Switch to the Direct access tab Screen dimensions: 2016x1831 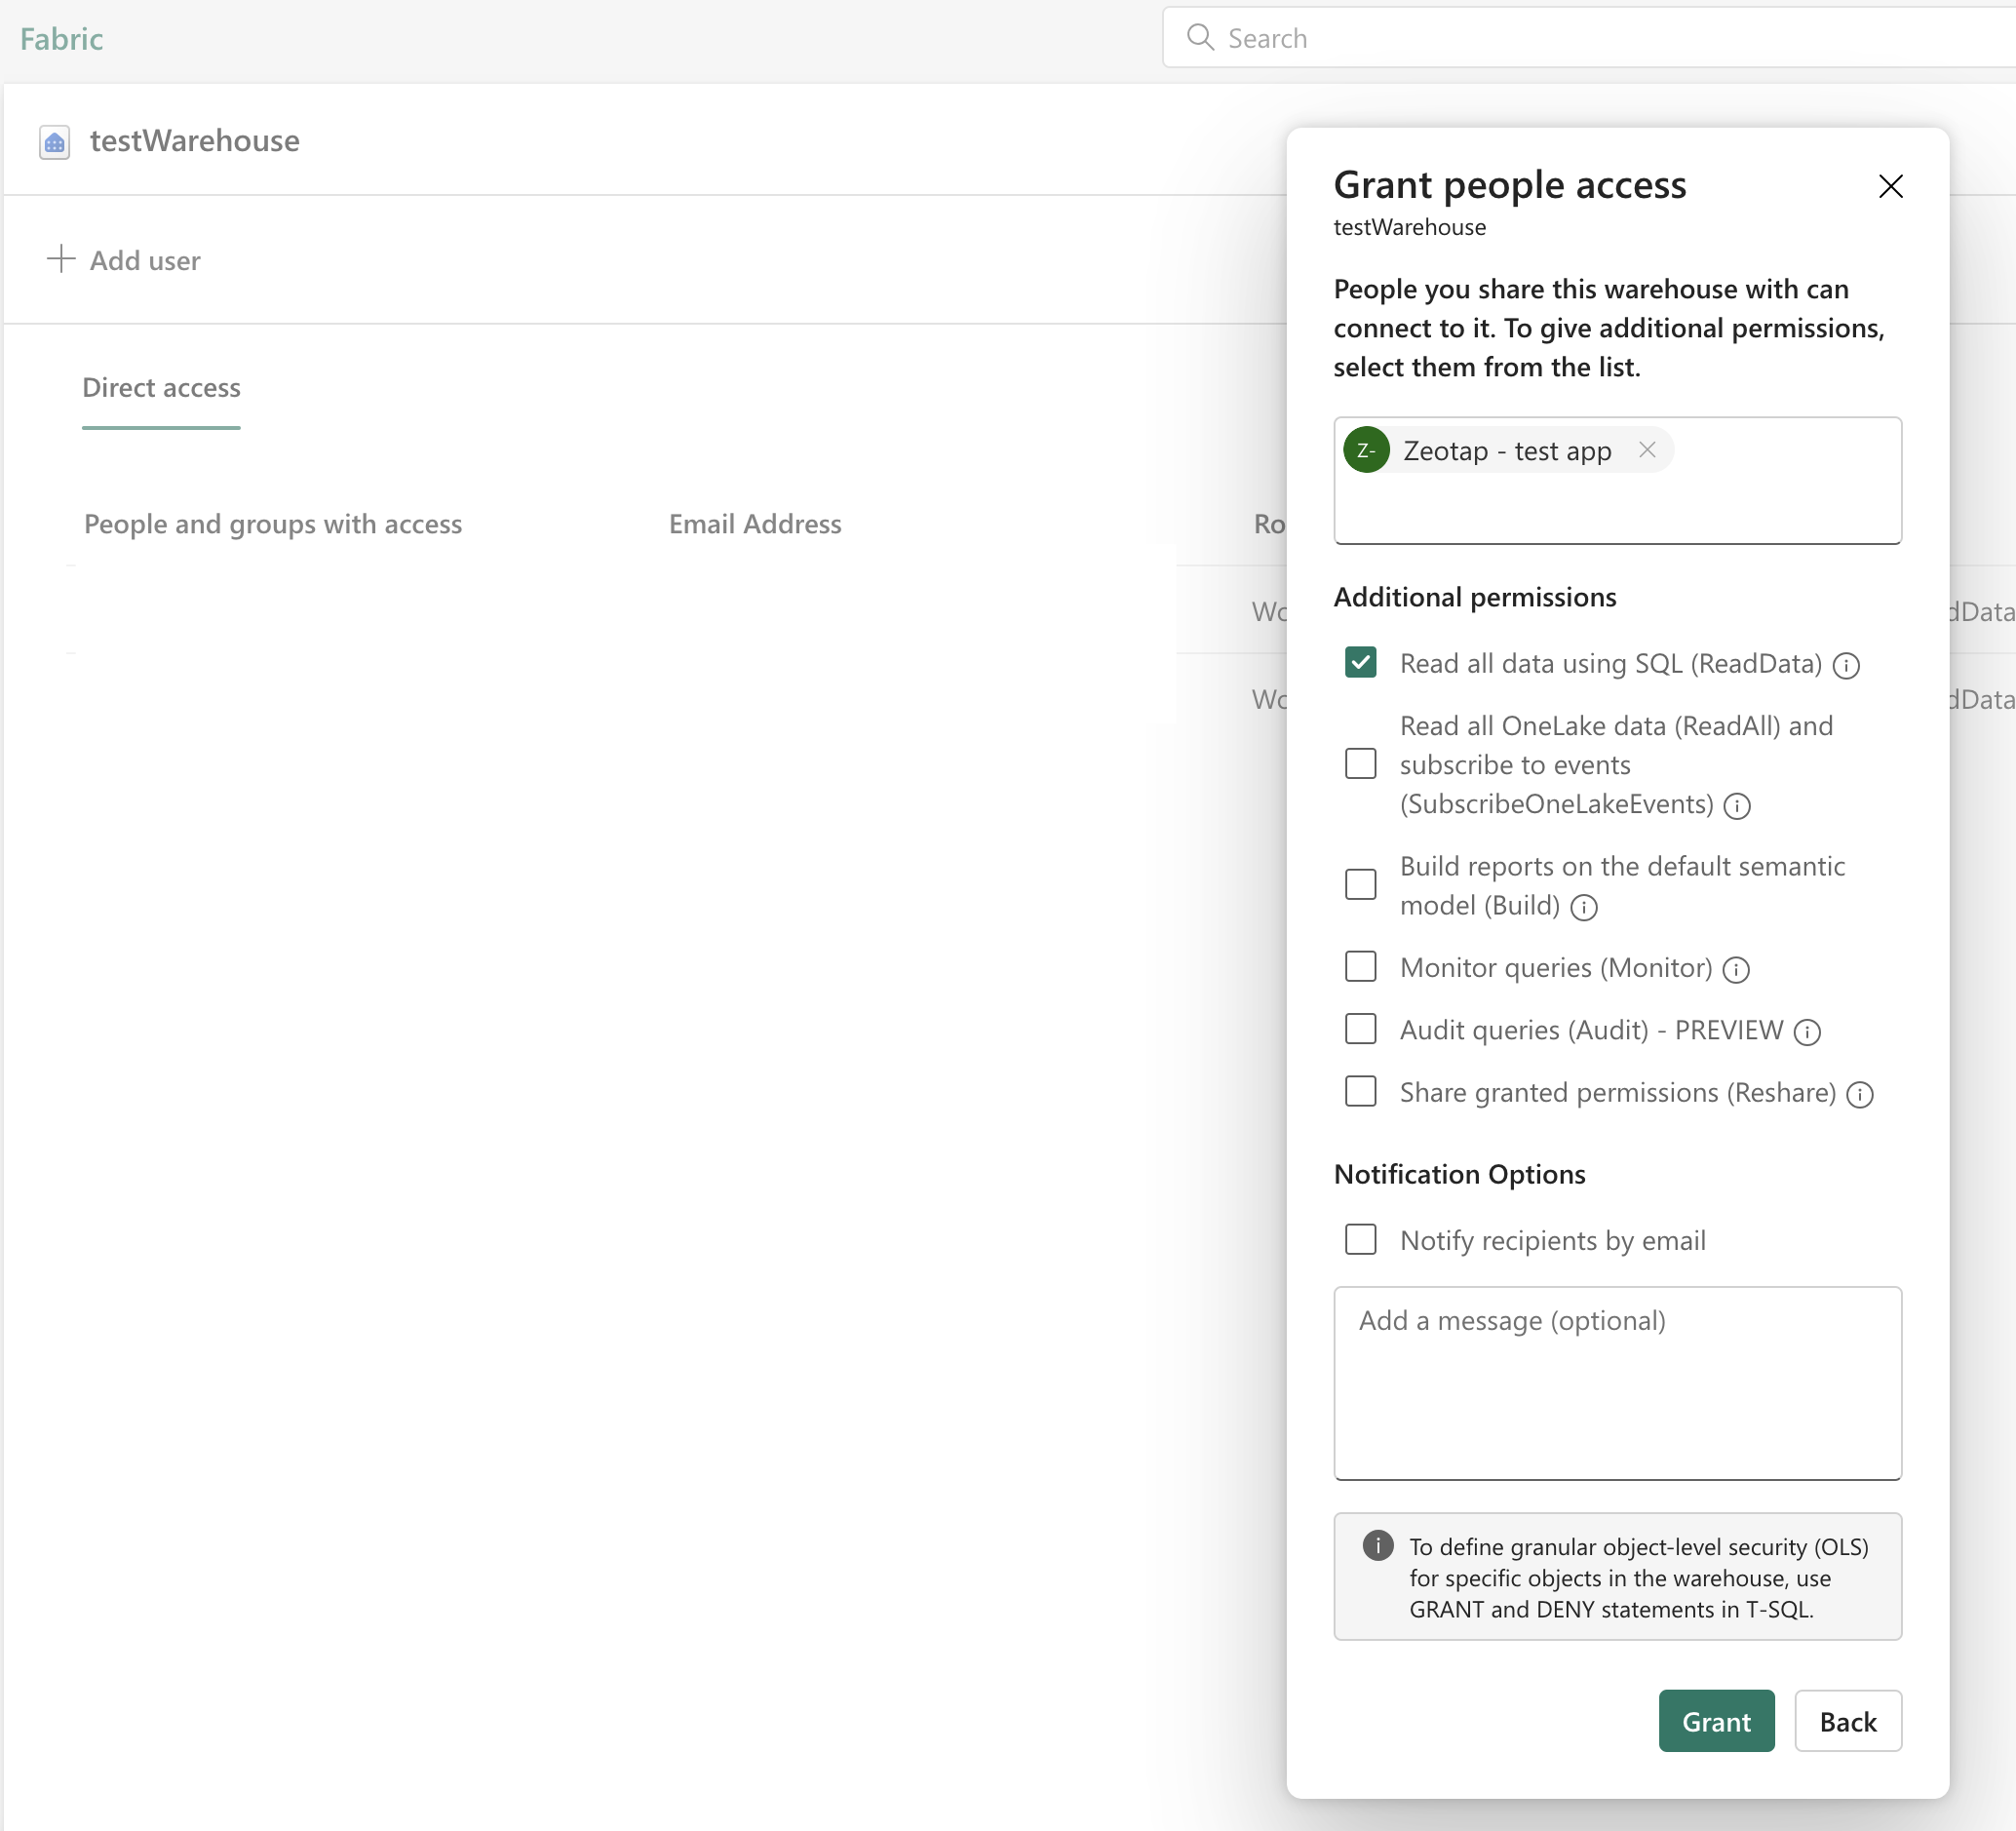[161, 388]
